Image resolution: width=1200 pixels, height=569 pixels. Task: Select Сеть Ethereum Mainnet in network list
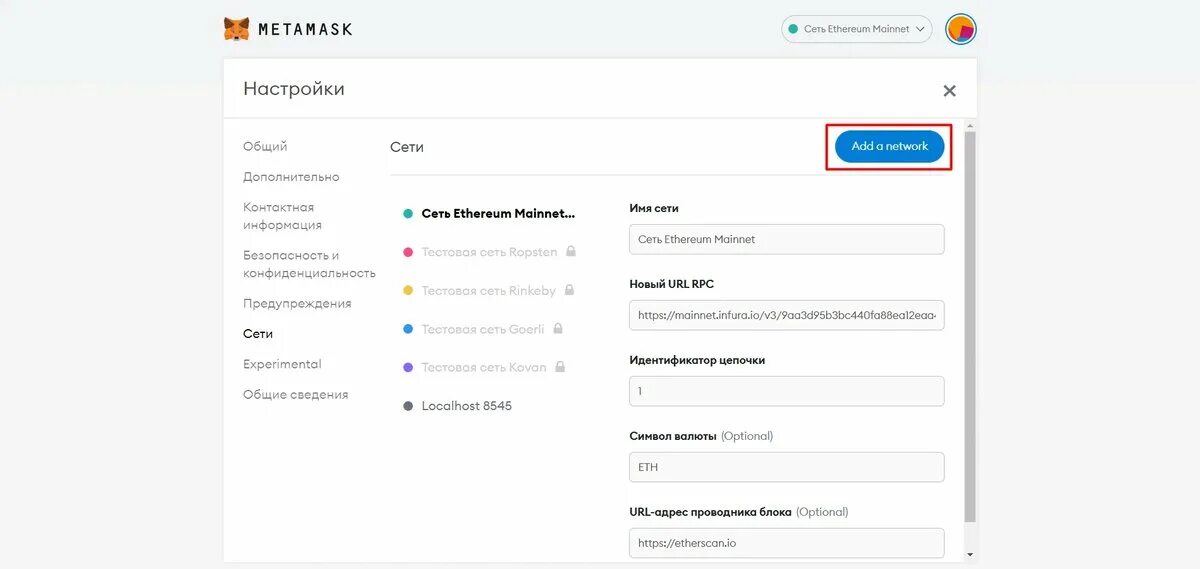tap(498, 214)
